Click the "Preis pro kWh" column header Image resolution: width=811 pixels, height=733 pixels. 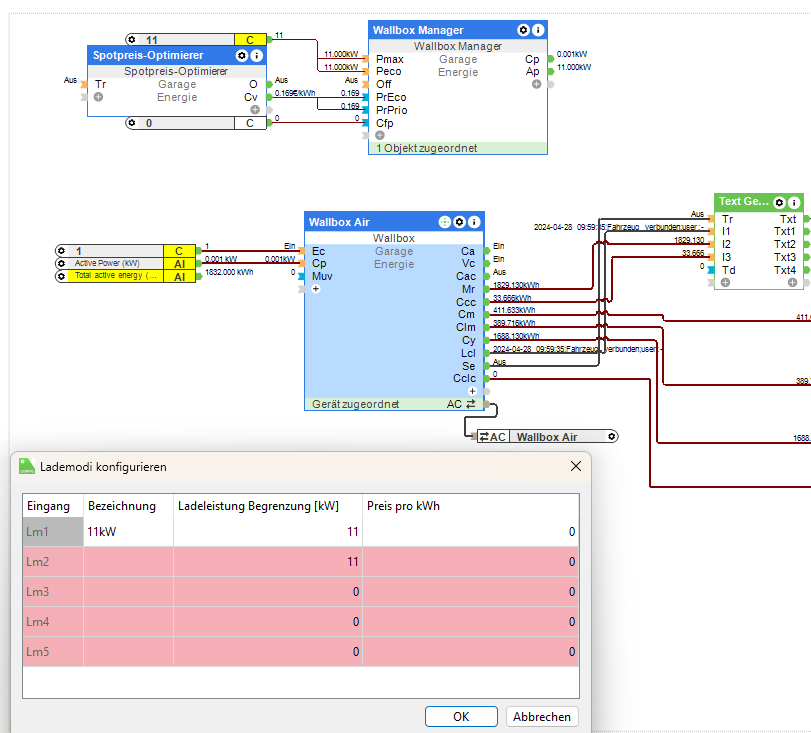point(470,506)
